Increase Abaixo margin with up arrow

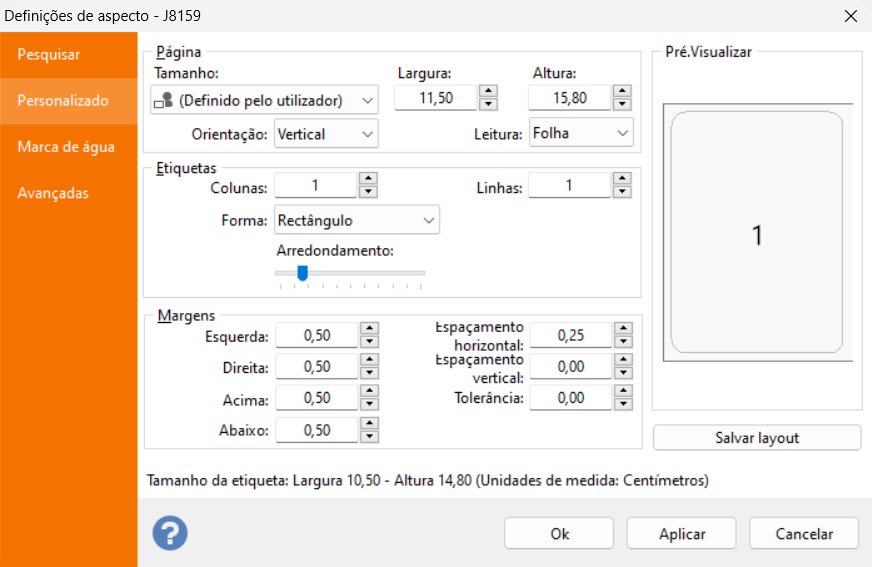click(369, 424)
